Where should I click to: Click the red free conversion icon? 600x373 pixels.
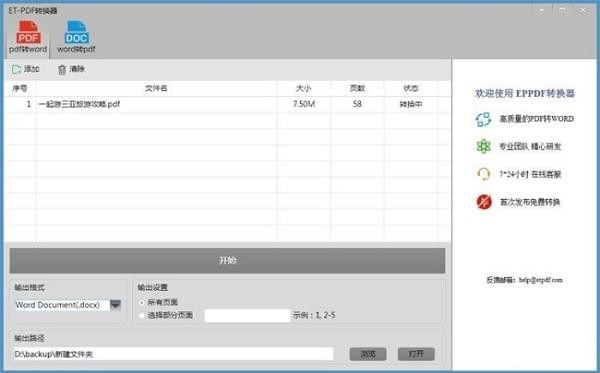click(x=484, y=202)
